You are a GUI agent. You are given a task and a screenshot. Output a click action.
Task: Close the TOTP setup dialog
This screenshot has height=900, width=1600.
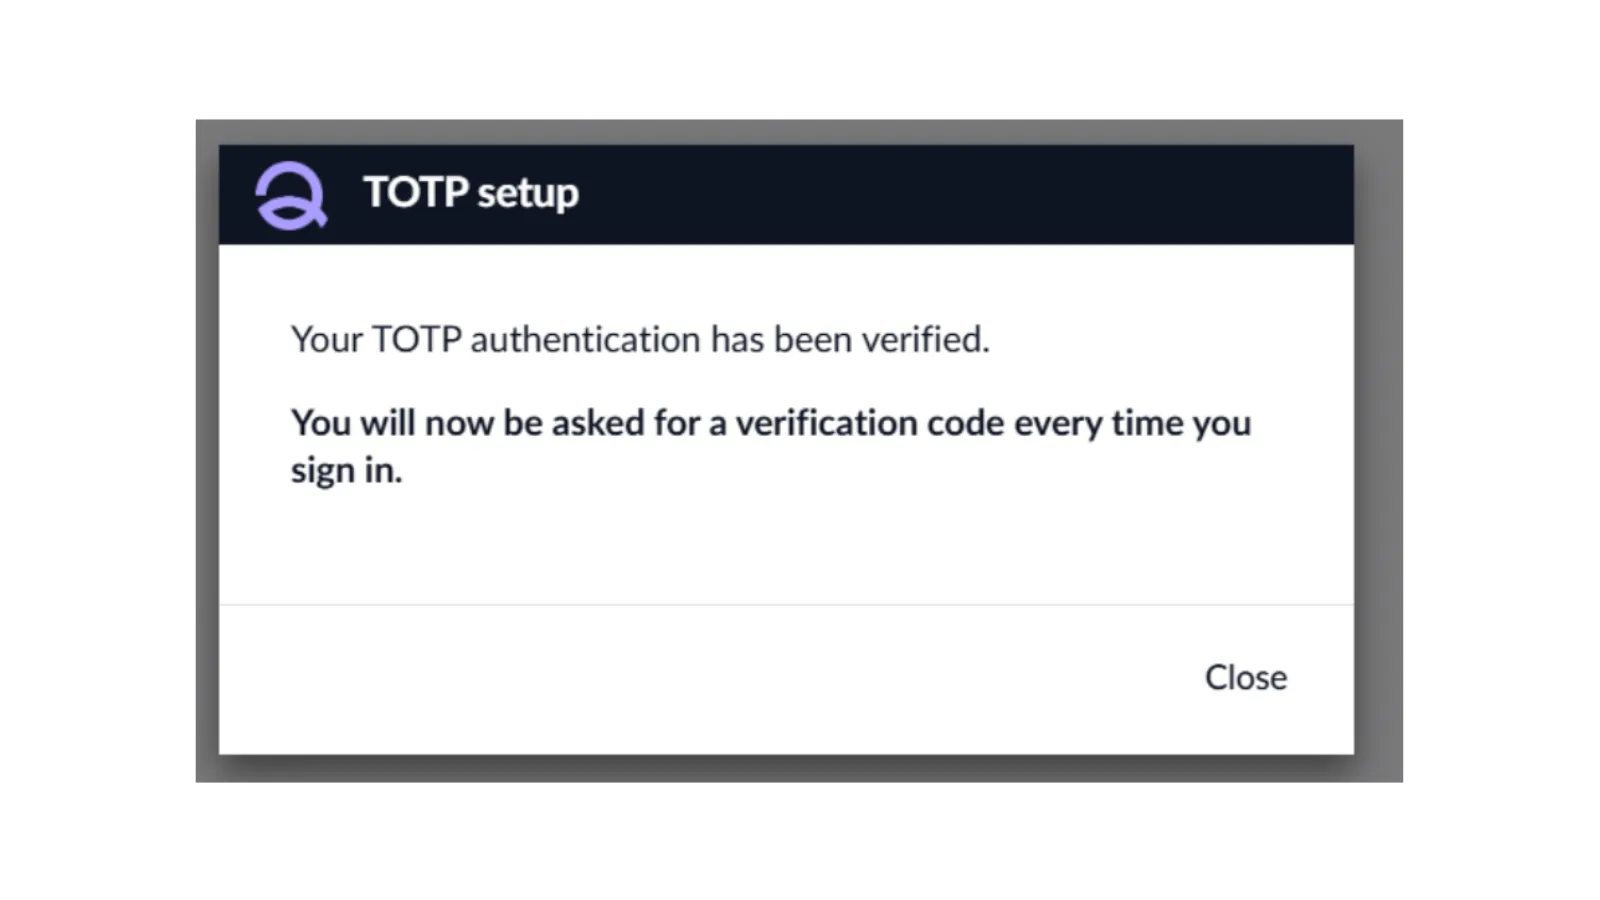pyautogui.click(x=1245, y=677)
